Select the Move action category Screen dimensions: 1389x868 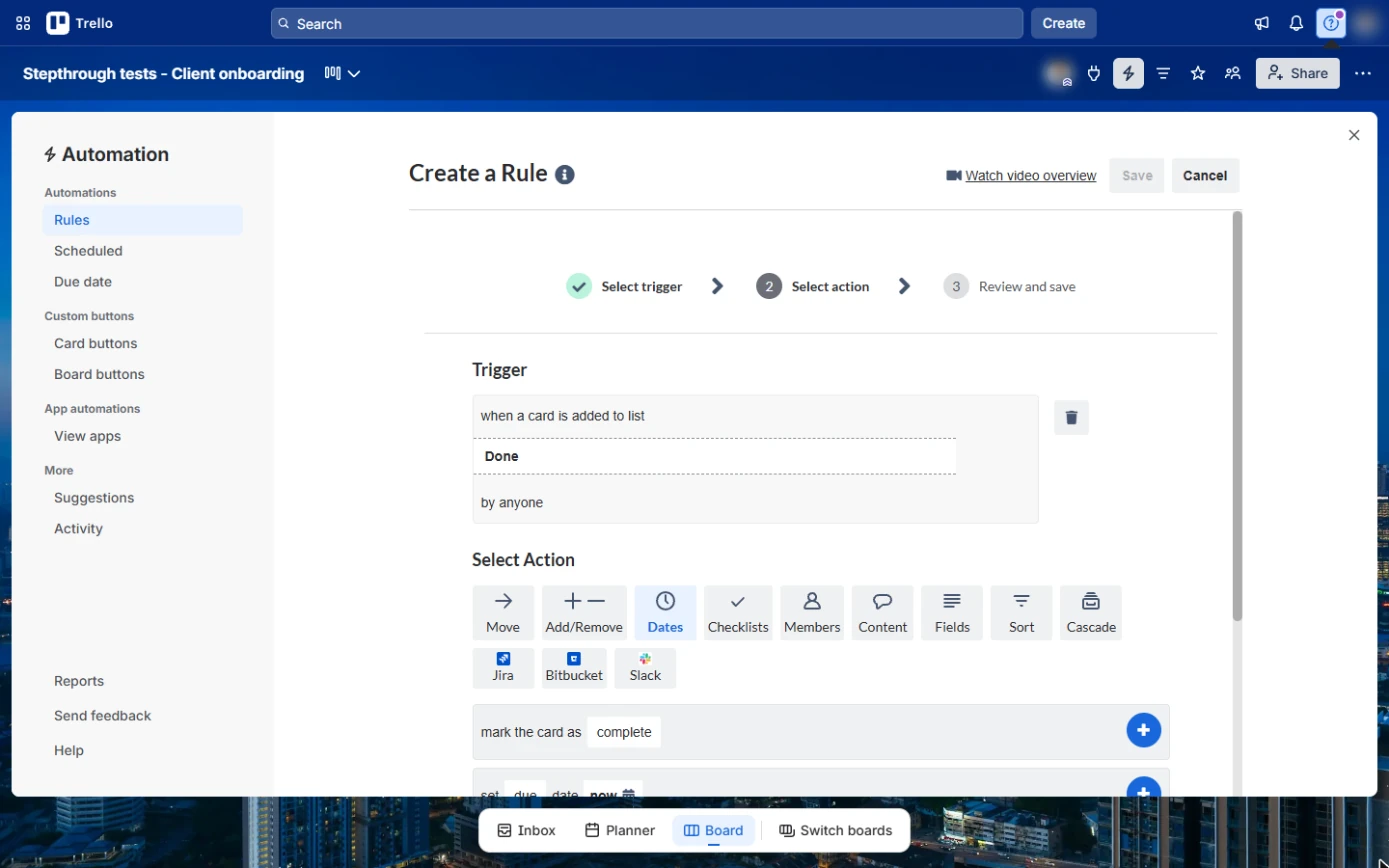[x=503, y=613]
